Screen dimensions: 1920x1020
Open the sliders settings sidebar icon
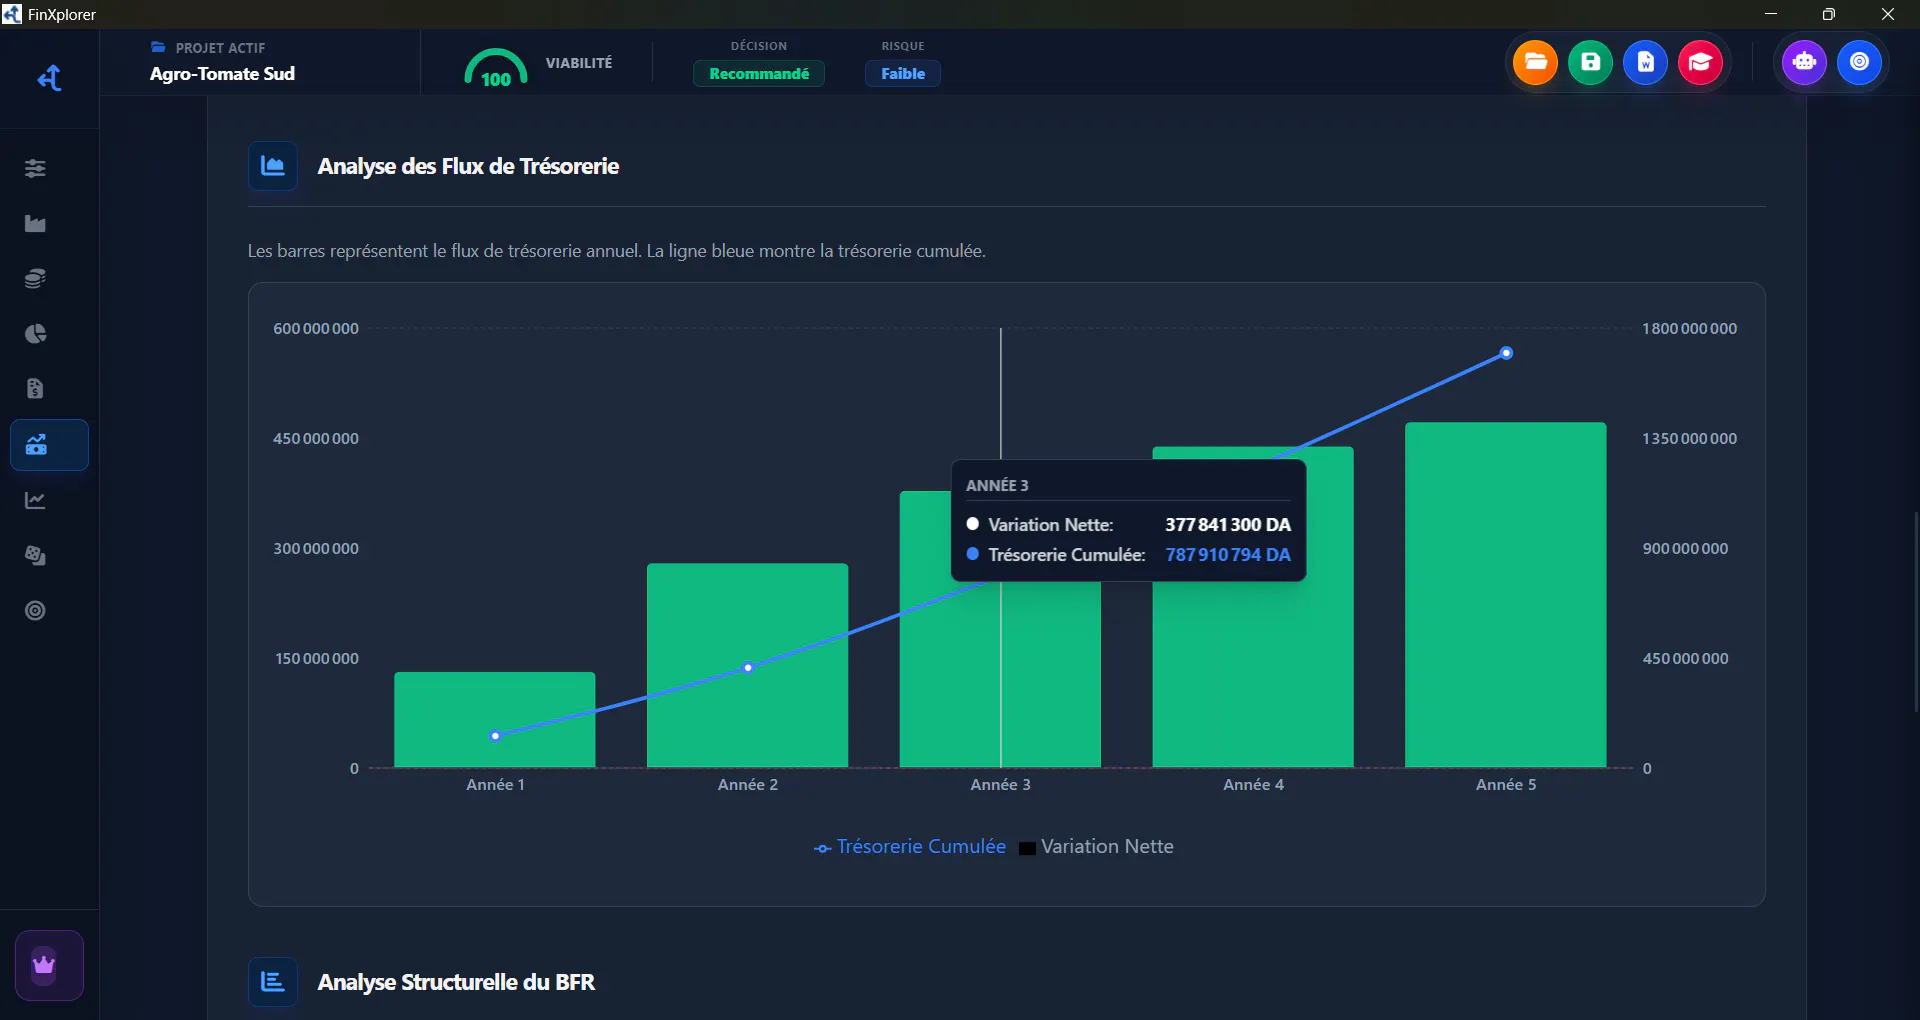tap(35, 168)
